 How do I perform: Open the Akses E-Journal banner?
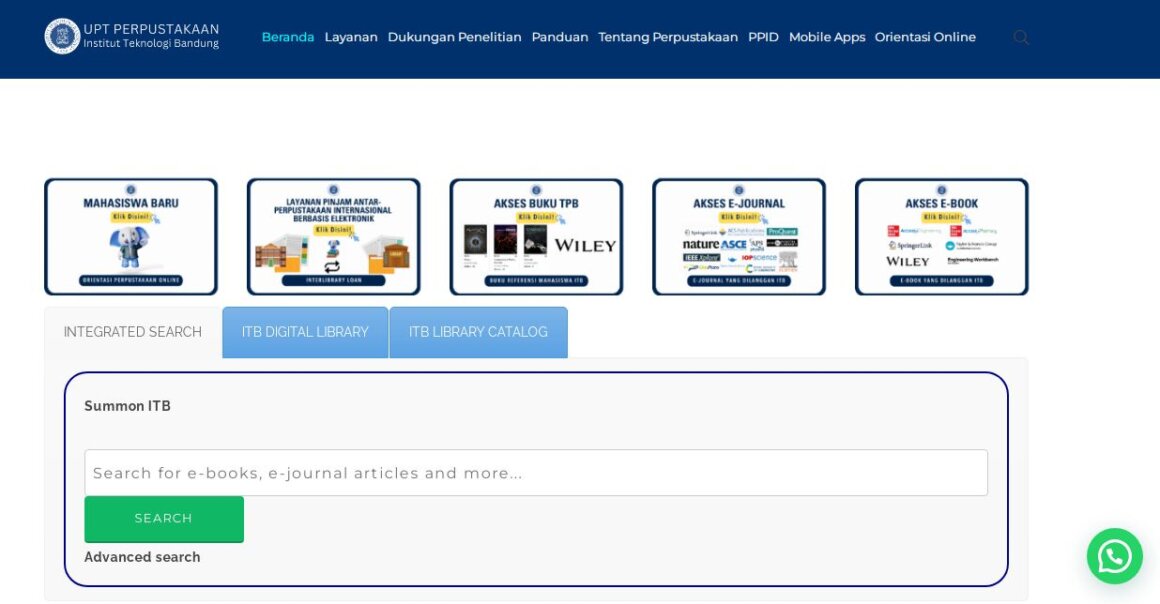point(738,237)
